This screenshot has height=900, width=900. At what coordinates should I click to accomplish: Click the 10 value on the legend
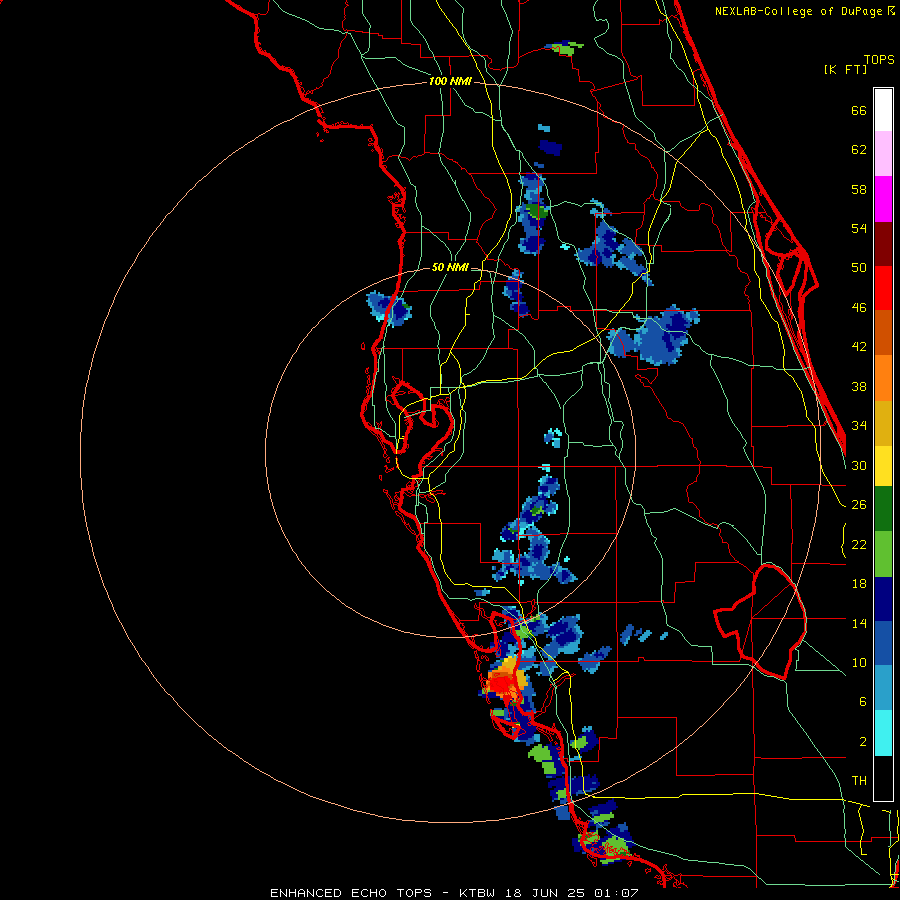[859, 663]
